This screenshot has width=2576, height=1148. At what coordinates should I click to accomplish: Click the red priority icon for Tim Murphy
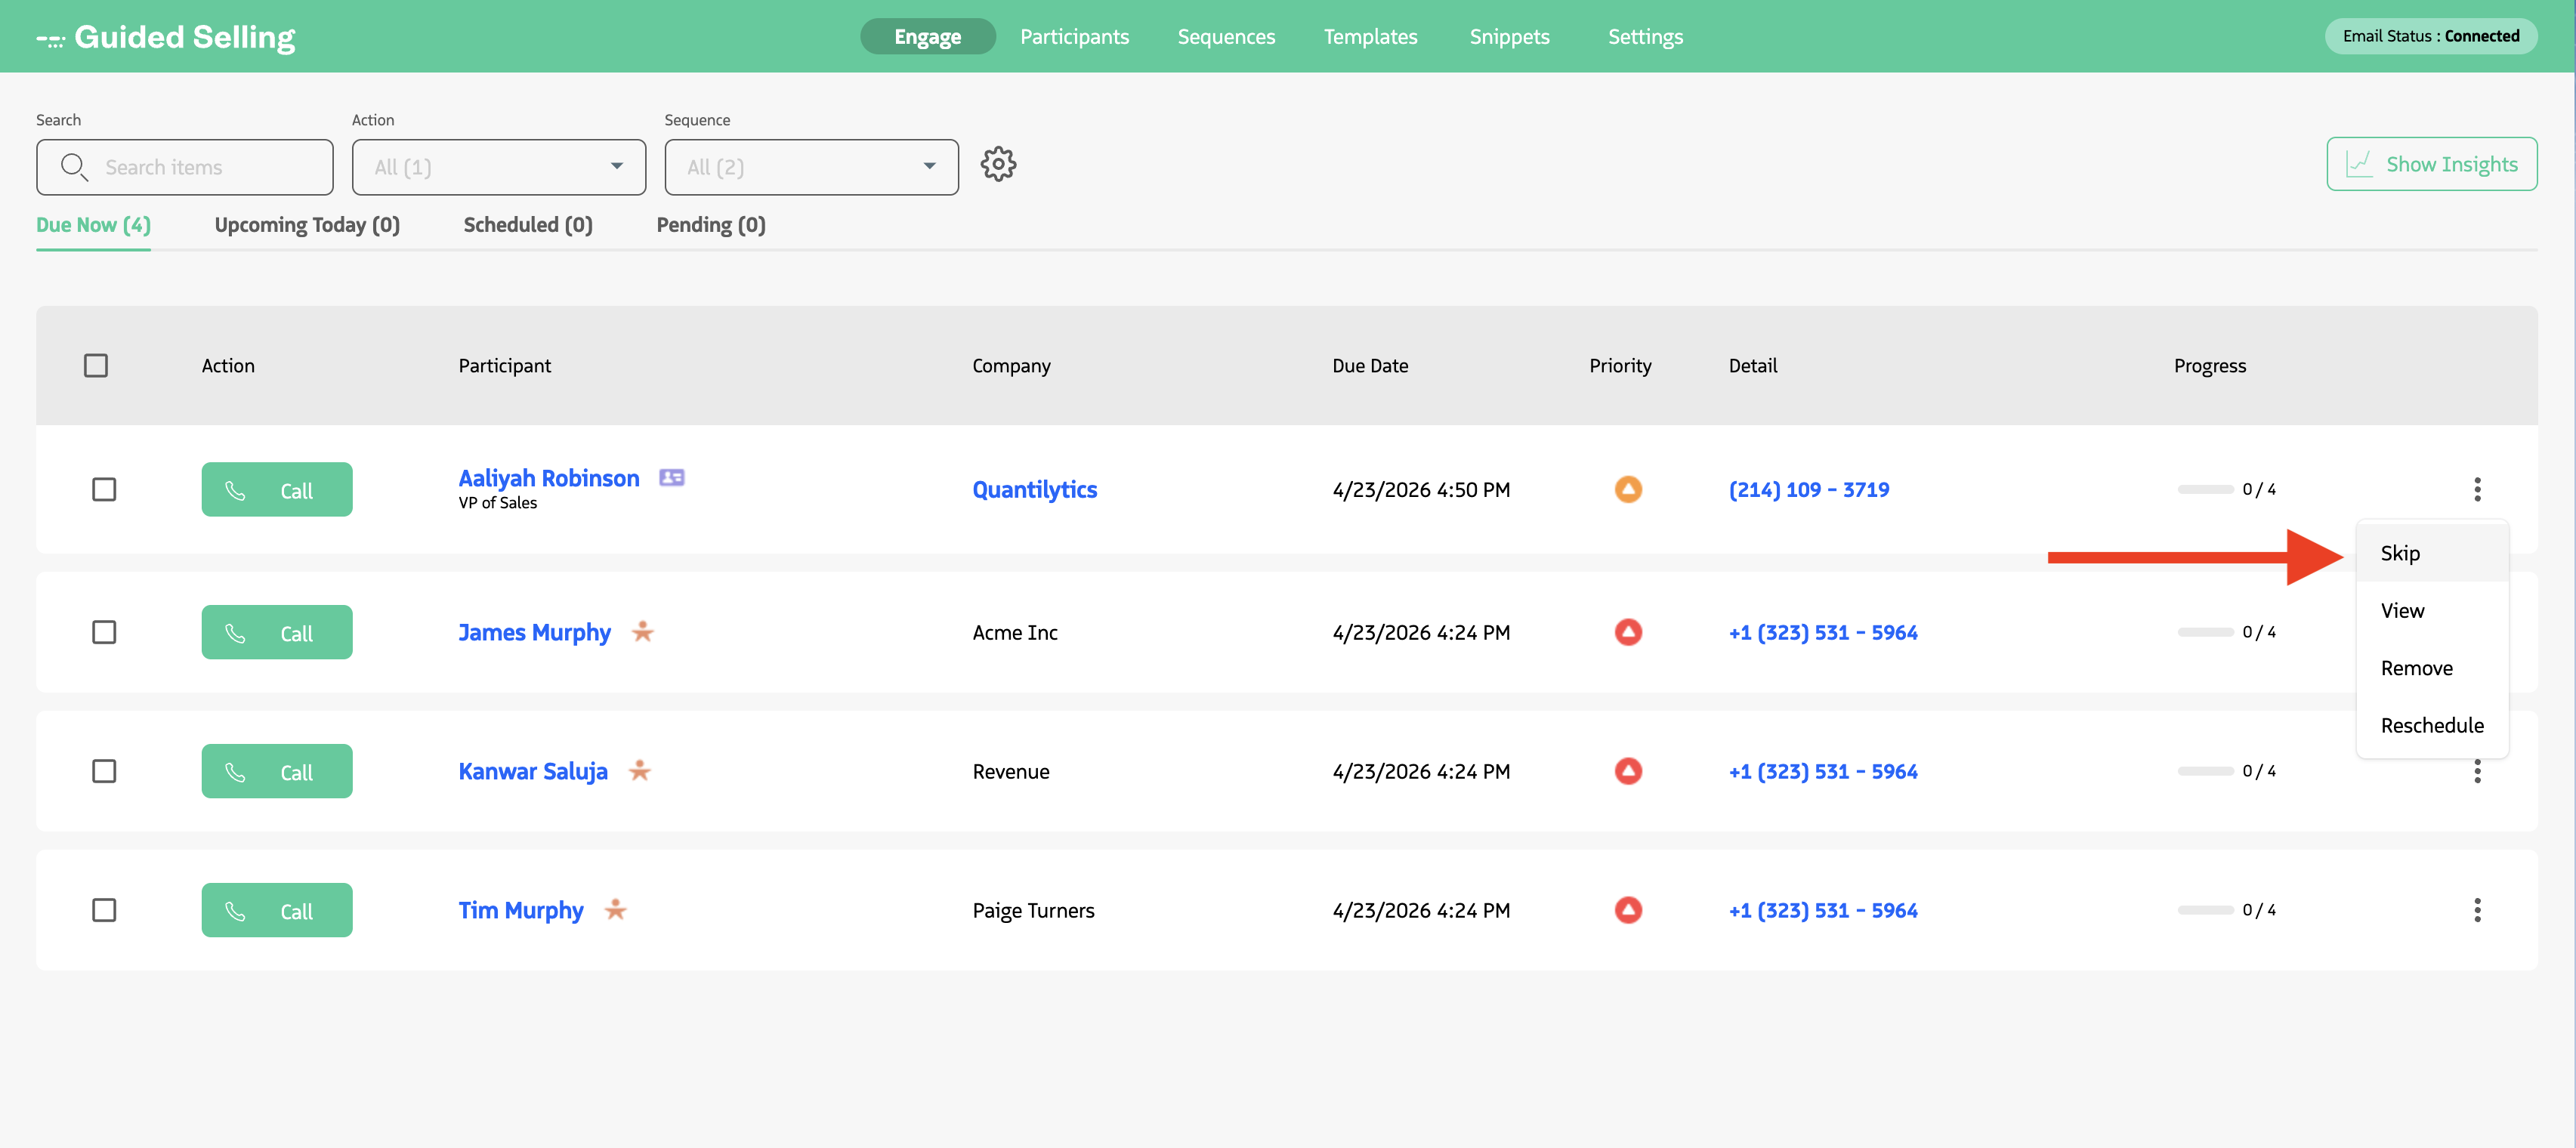pyautogui.click(x=1627, y=910)
